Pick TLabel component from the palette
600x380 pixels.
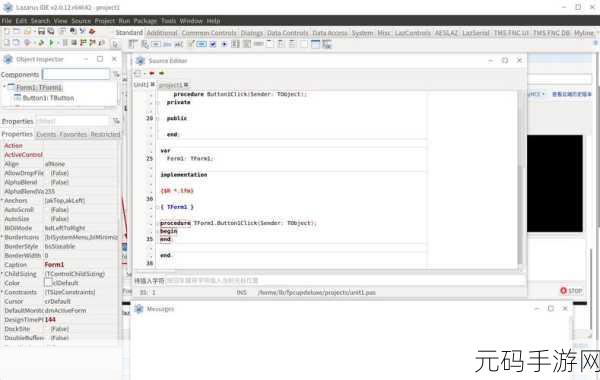(x=167, y=44)
